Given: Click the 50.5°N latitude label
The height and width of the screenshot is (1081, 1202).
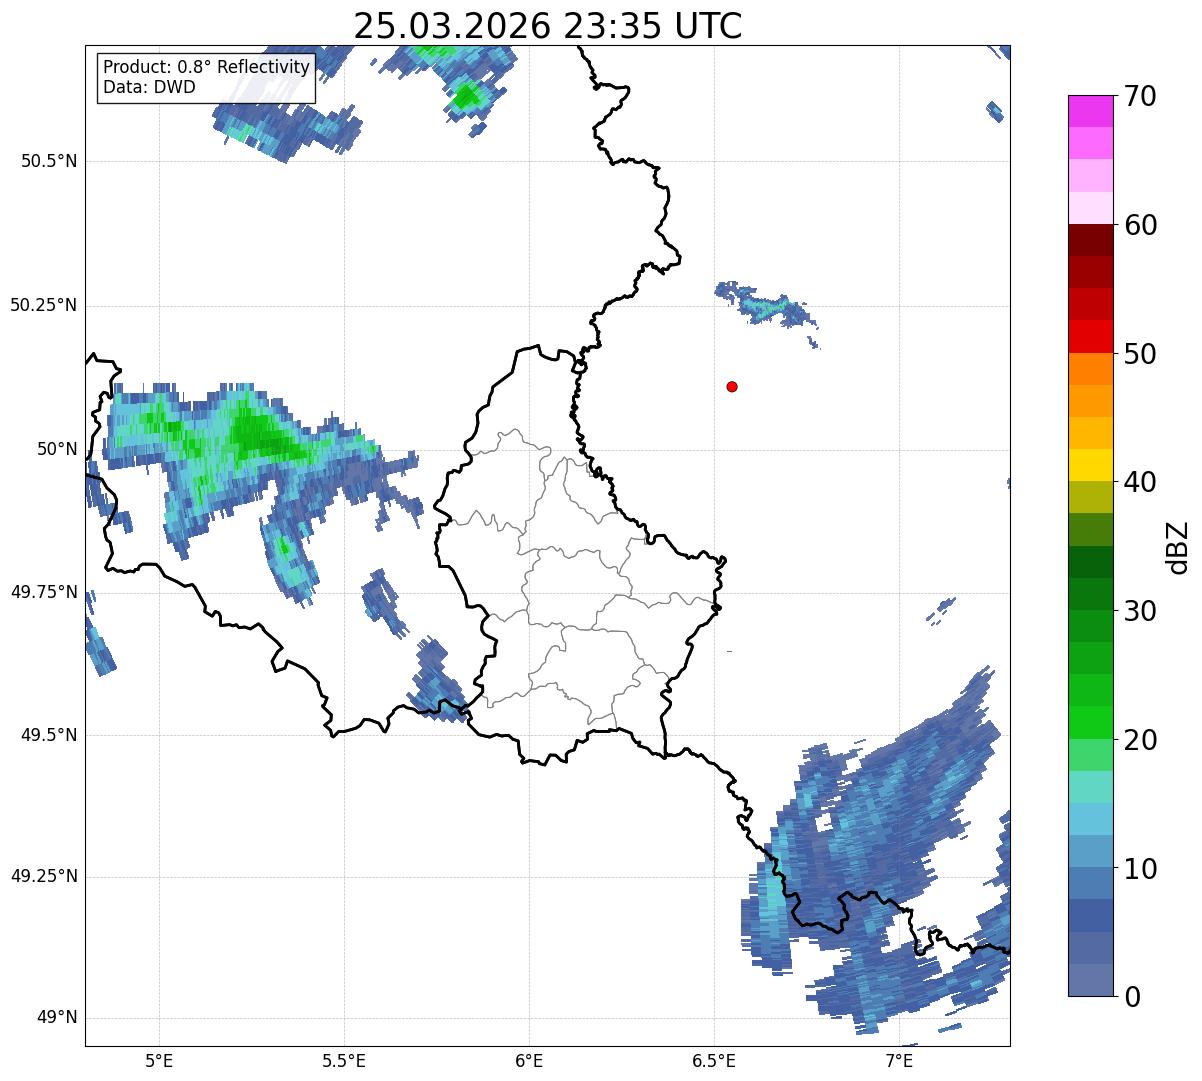Looking at the screenshot, I should click(x=50, y=161).
